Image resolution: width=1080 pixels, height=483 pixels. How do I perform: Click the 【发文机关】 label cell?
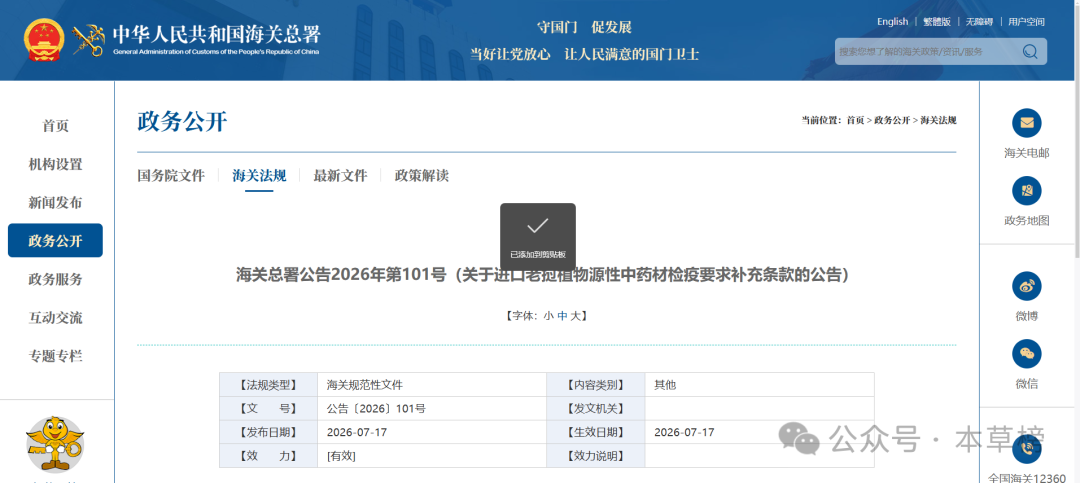[596, 409]
